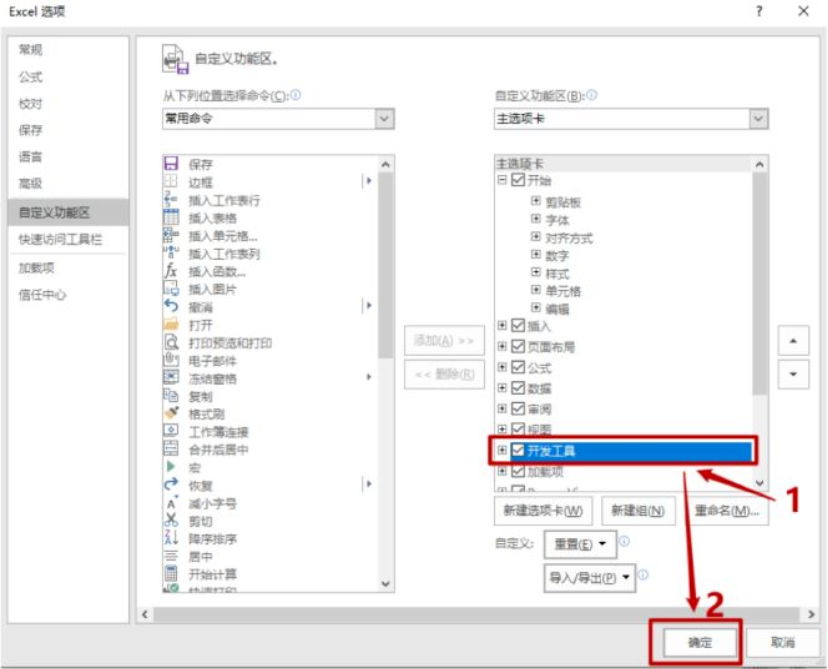The height and width of the screenshot is (669, 828).
Task: Click the Open (打开) folder icon
Action: 171,324
